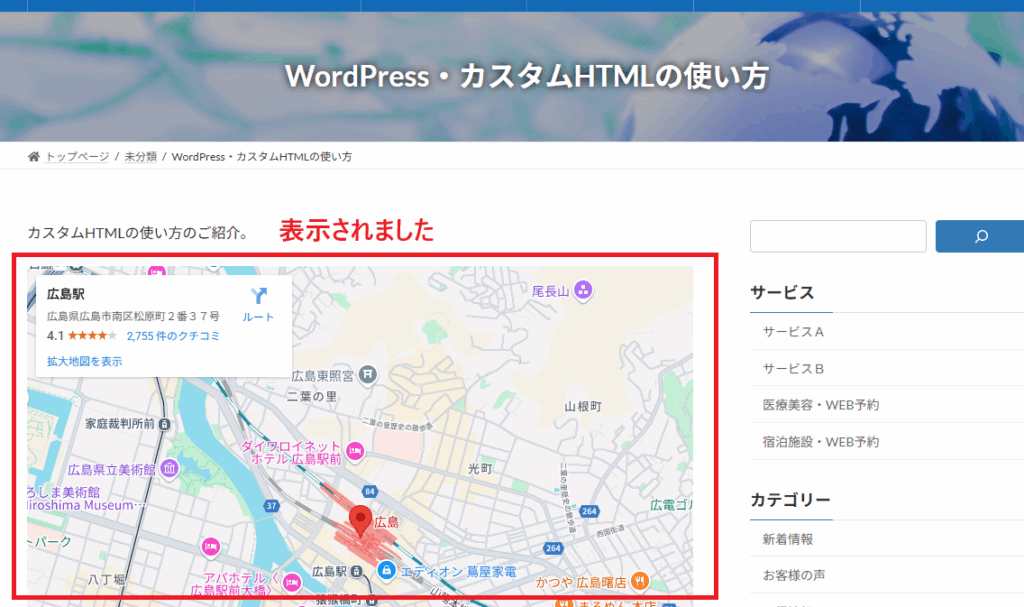Click the ダイワロイネットホテル hotel marker icon
1024x607 pixels.
355,451
